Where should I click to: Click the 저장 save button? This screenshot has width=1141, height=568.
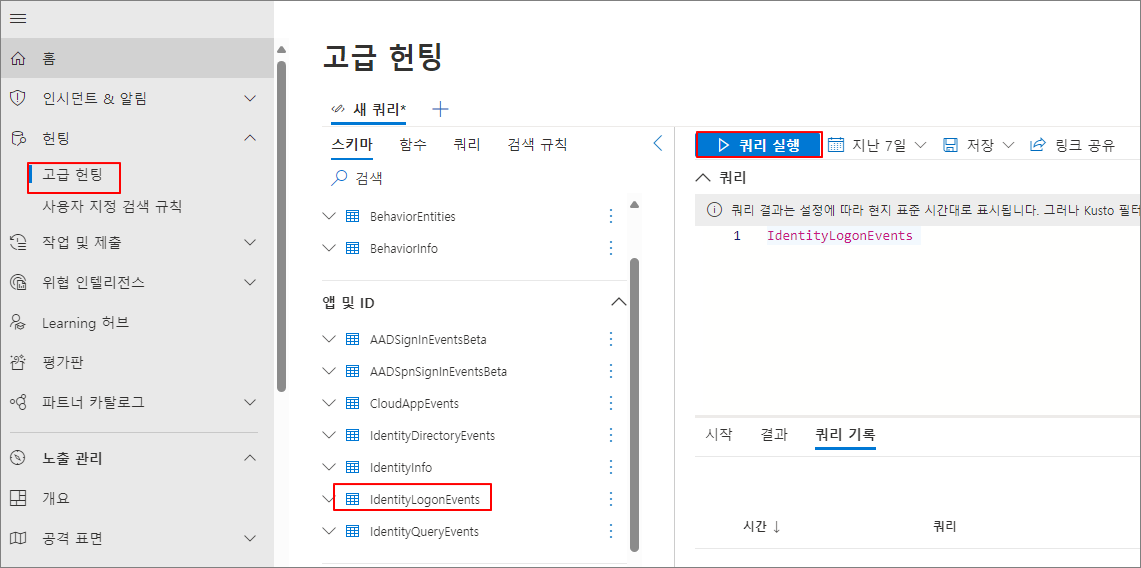[x=969, y=145]
